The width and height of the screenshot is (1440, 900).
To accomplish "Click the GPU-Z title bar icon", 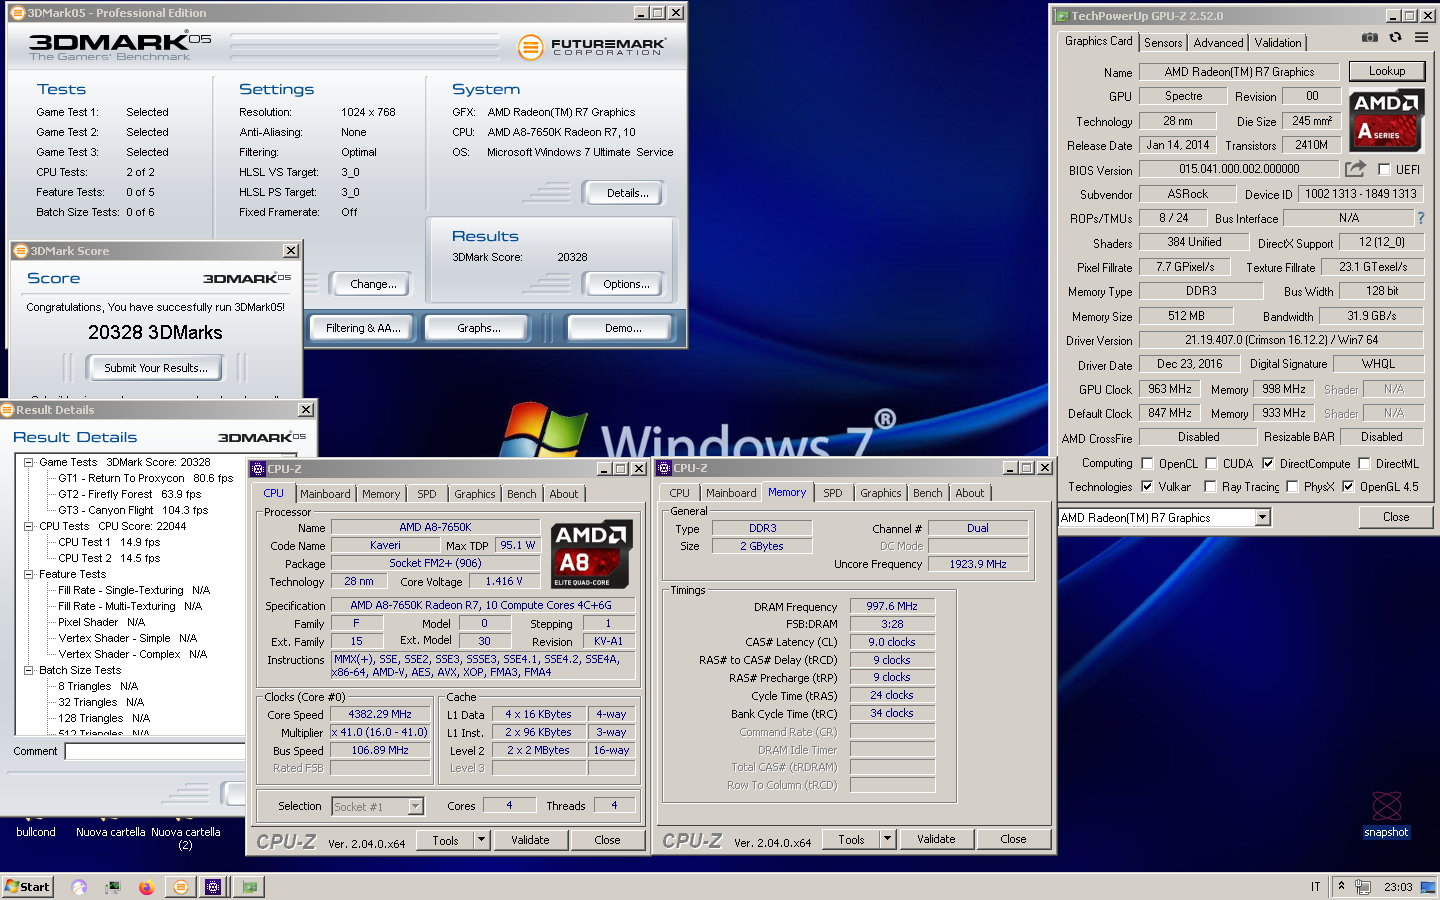I will tap(1062, 16).
